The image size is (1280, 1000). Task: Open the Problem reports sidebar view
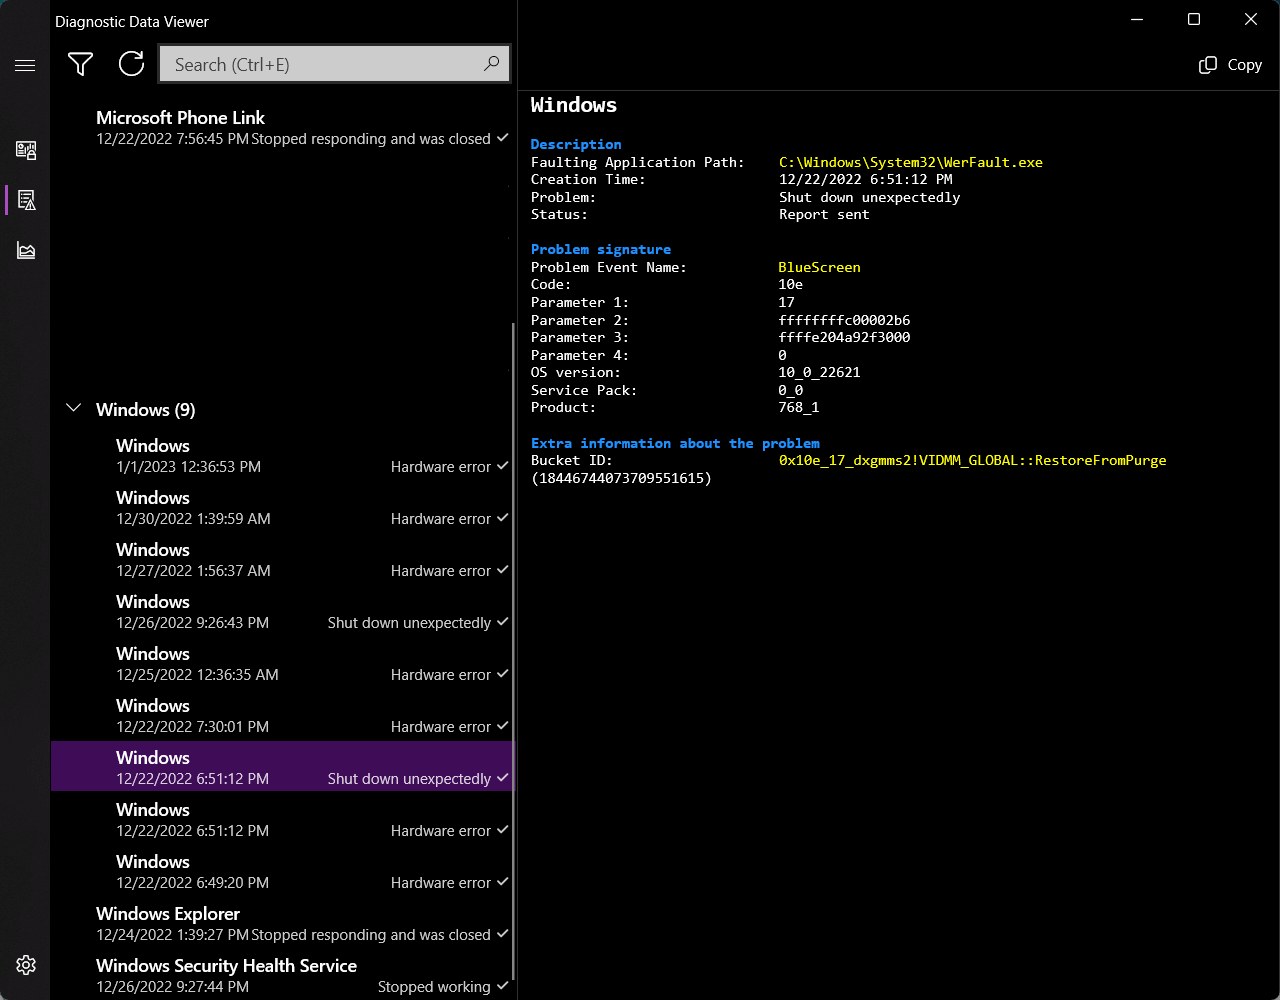(x=26, y=200)
